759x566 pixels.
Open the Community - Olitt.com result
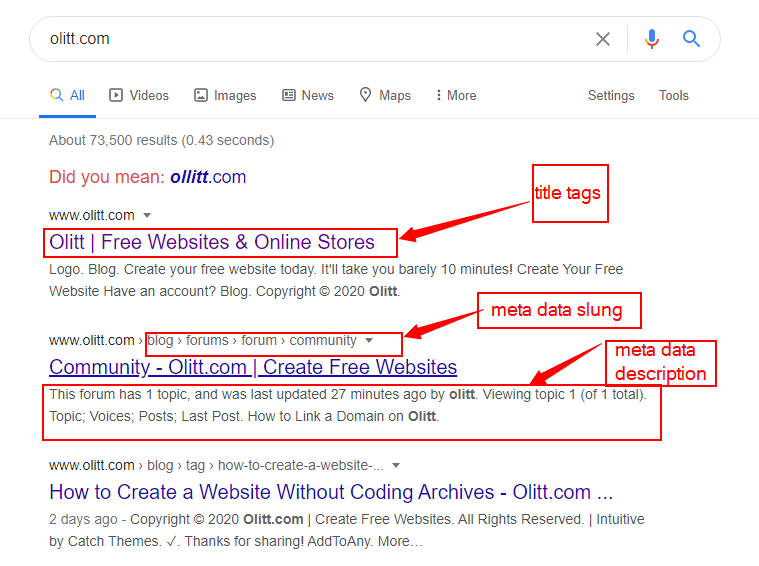click(x=253, y=367)
